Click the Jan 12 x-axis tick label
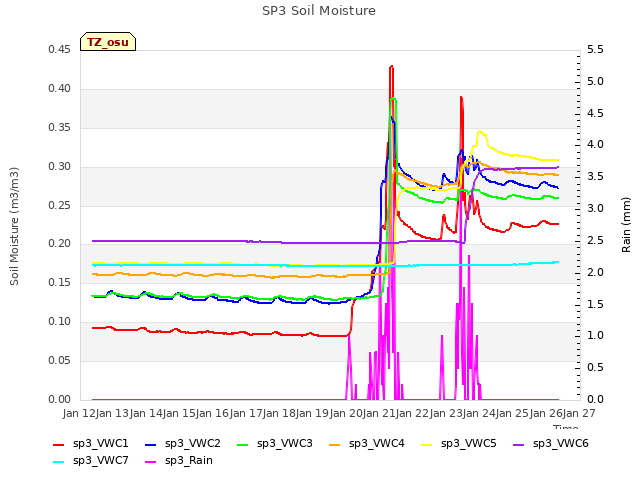 (x=80, y=413)
